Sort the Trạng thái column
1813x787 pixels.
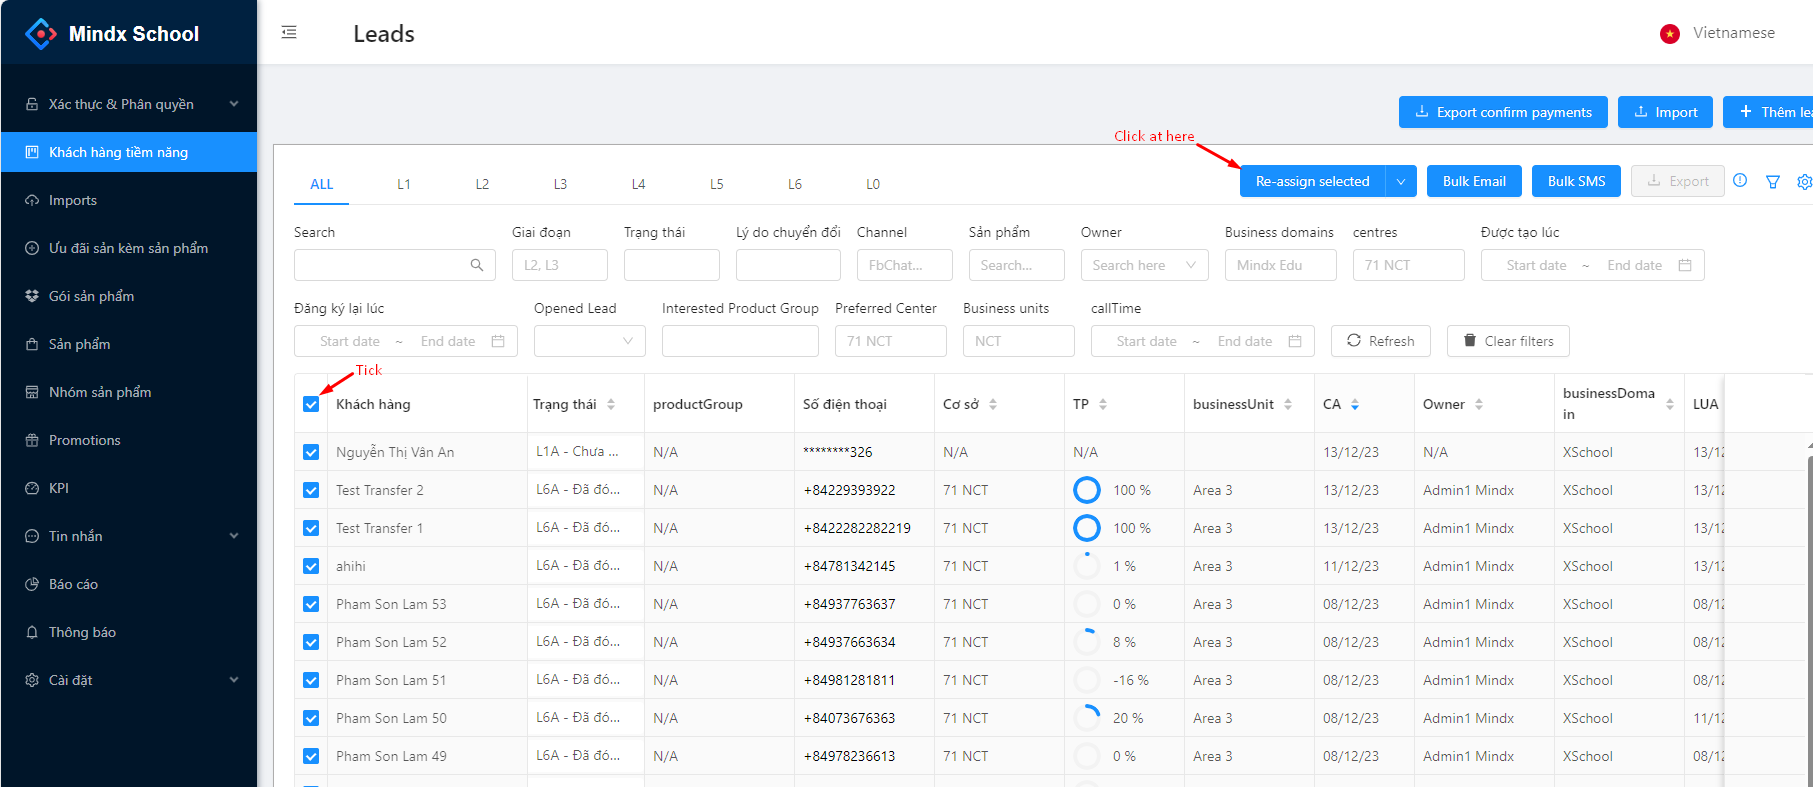point(611,404)
